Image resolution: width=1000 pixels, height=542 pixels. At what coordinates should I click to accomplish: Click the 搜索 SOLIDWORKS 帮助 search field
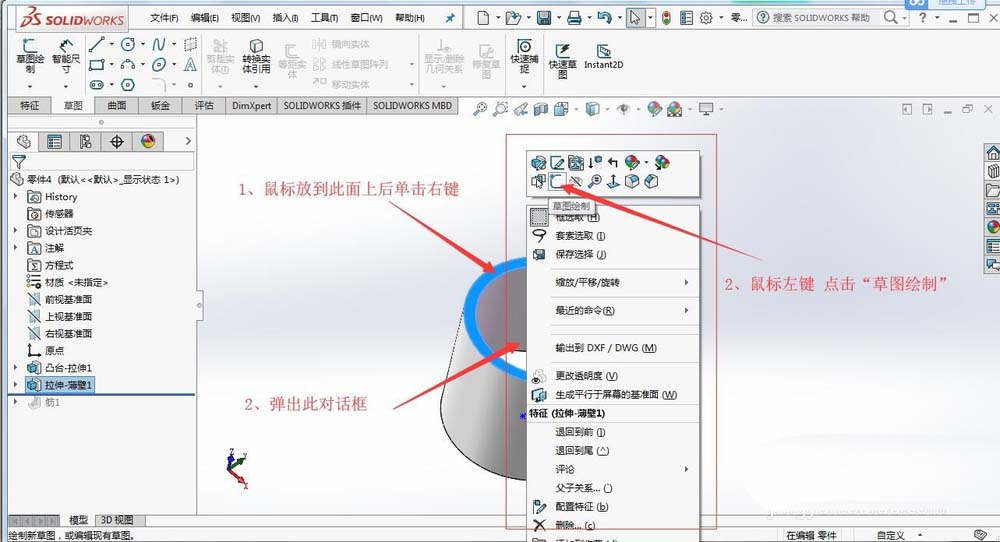pyautogui.click(x=820, y=18)
